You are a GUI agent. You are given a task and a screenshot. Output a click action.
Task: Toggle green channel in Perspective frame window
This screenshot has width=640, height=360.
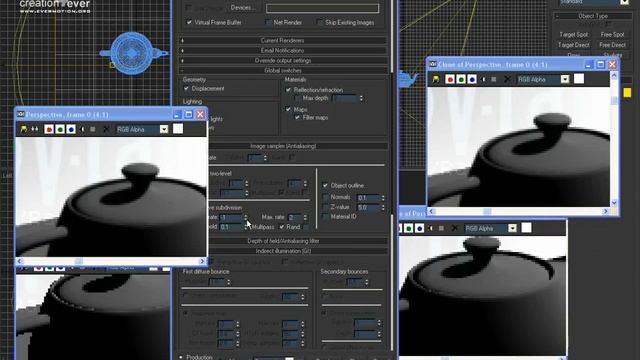click(x=60, y=129)
